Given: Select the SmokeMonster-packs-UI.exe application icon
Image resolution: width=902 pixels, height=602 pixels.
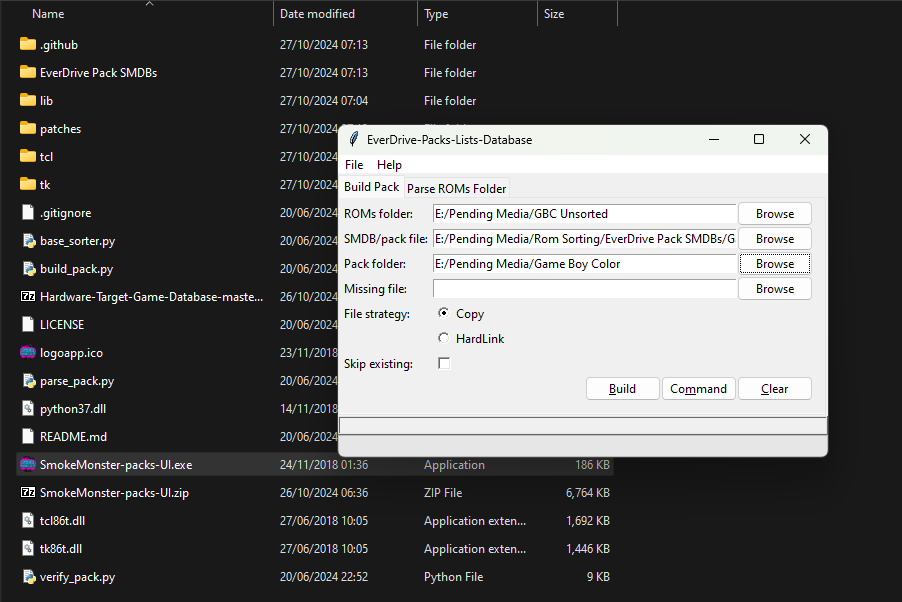Looking at the screenshot, I should click(28, 464).
